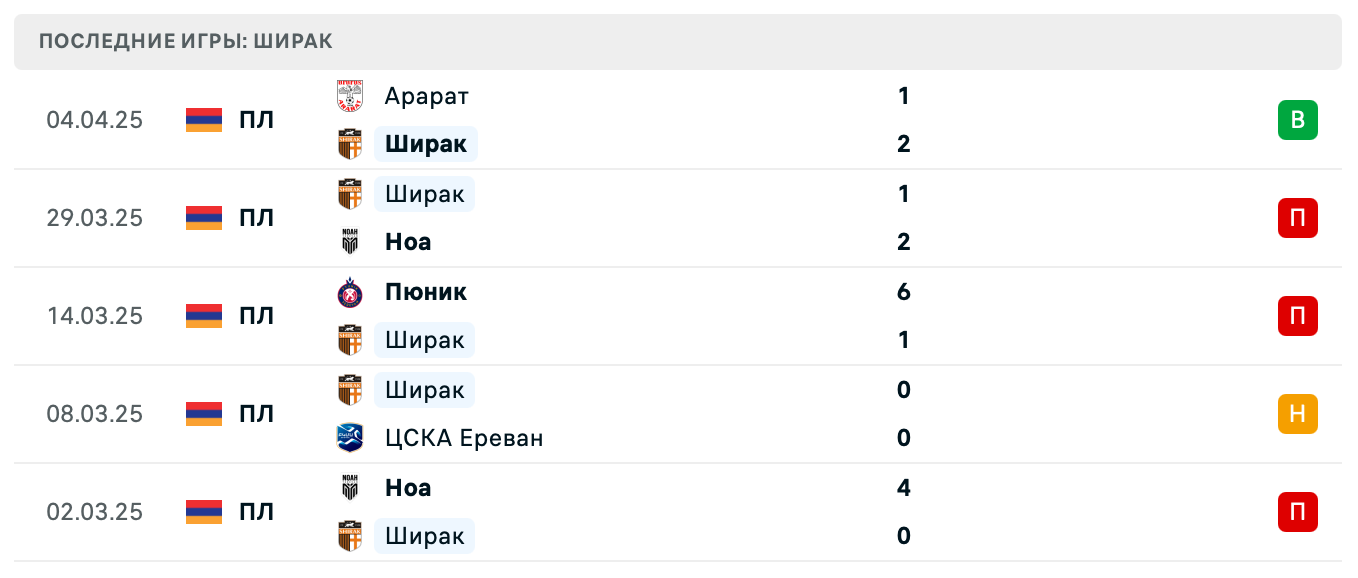Click the Арарат club crest icon
Screen dimensions: 1358x578
click(349, 96)
